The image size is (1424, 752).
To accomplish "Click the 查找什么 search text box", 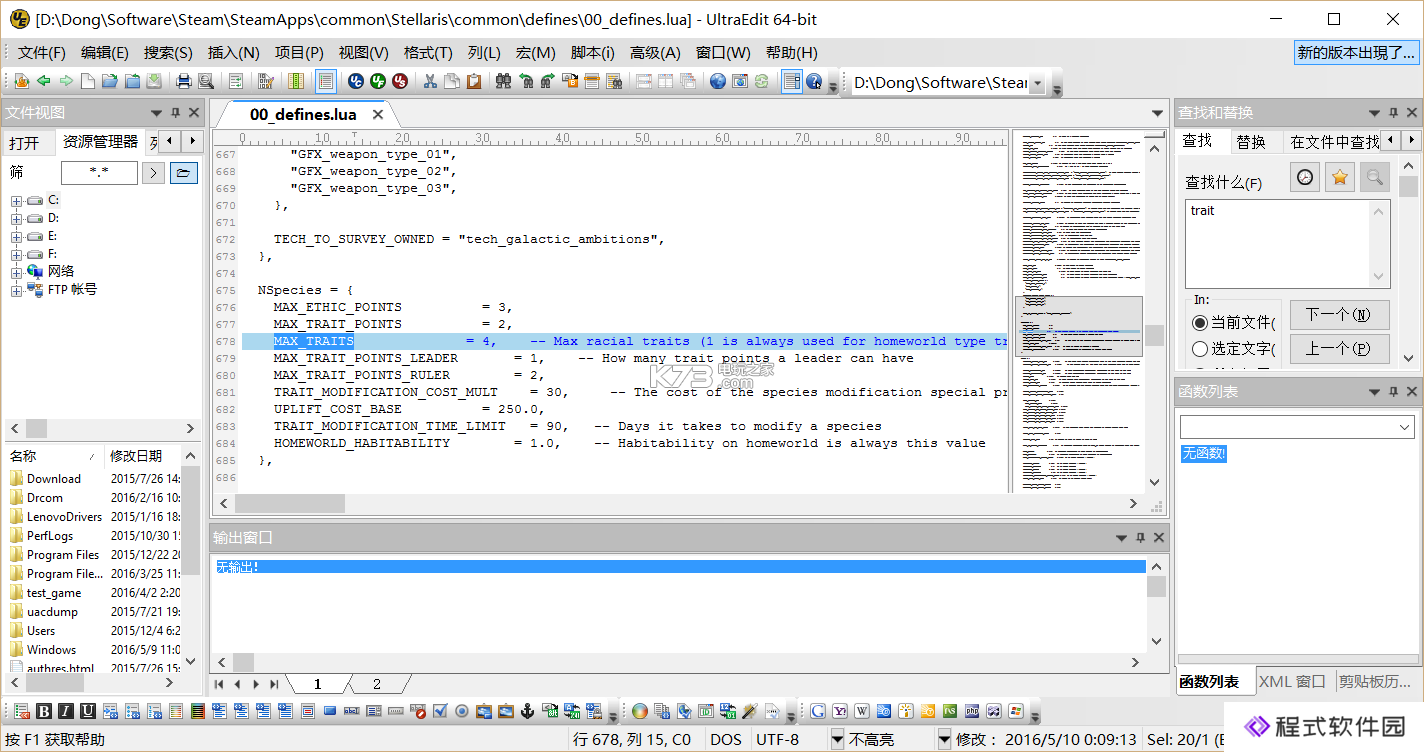I will pos(1287,244).
